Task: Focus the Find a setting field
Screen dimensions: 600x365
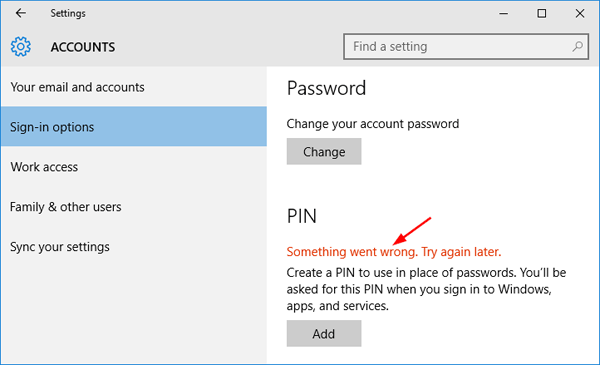Action: (x=466, y=46)
